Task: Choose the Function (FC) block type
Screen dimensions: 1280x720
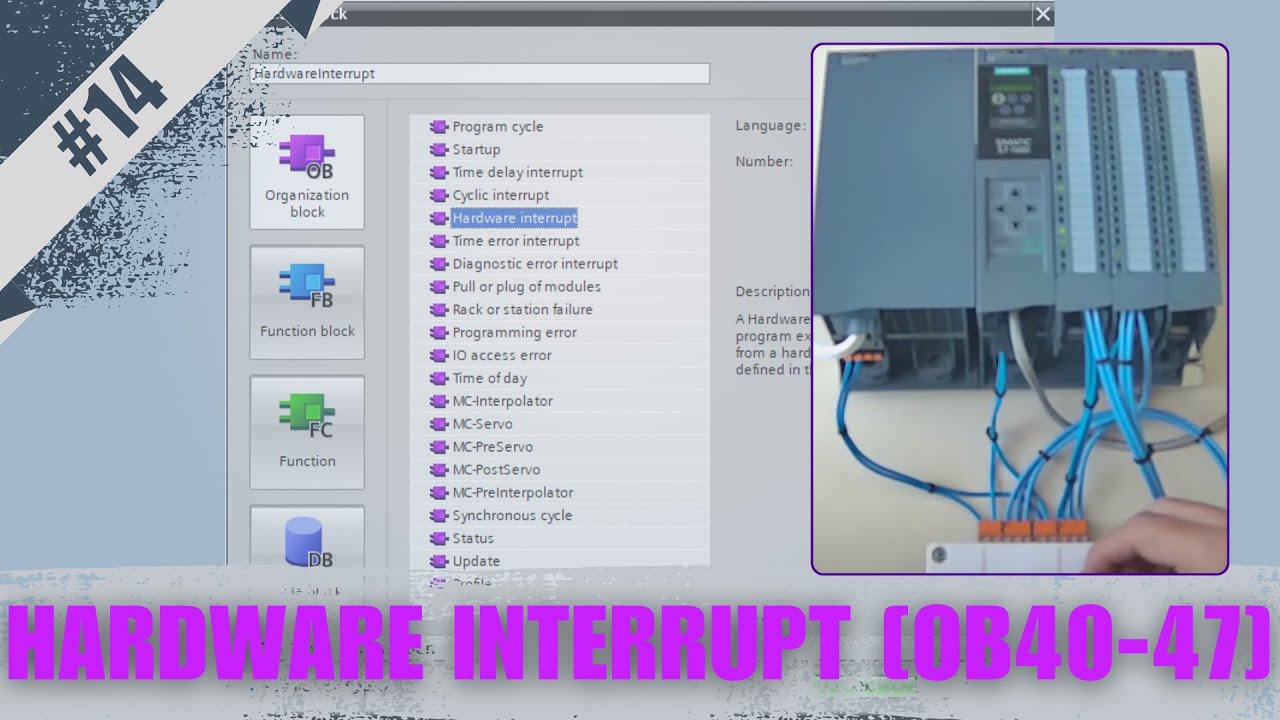Action: [307, 432]
